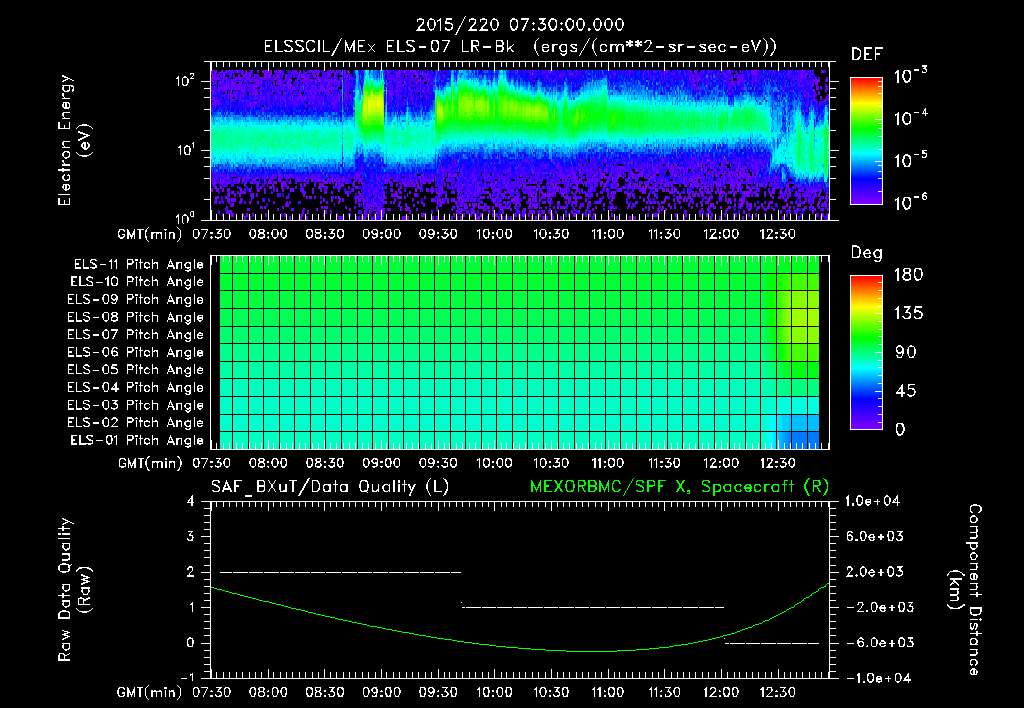Image resolution: width=1024 pixels, height=708 pixels.
Task: Click the 1.0e+04 distance axis value
Action: coord(872,502)
